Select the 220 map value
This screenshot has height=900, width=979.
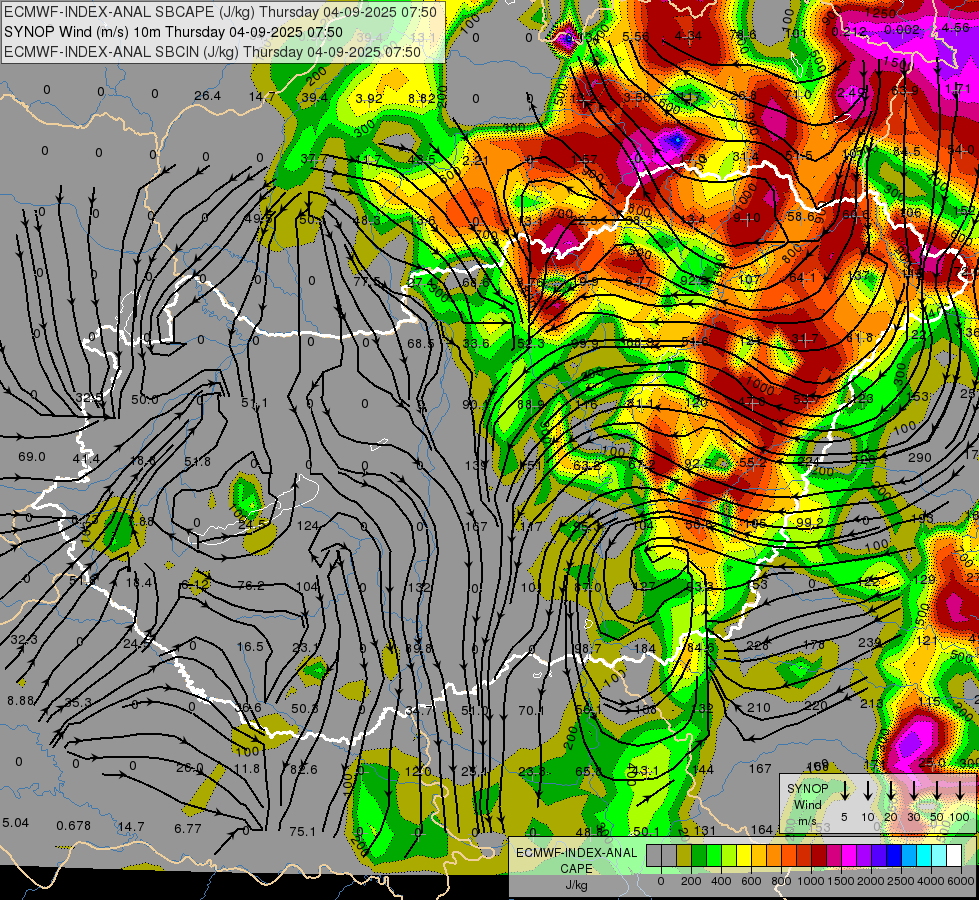click(x=815, y=706)
